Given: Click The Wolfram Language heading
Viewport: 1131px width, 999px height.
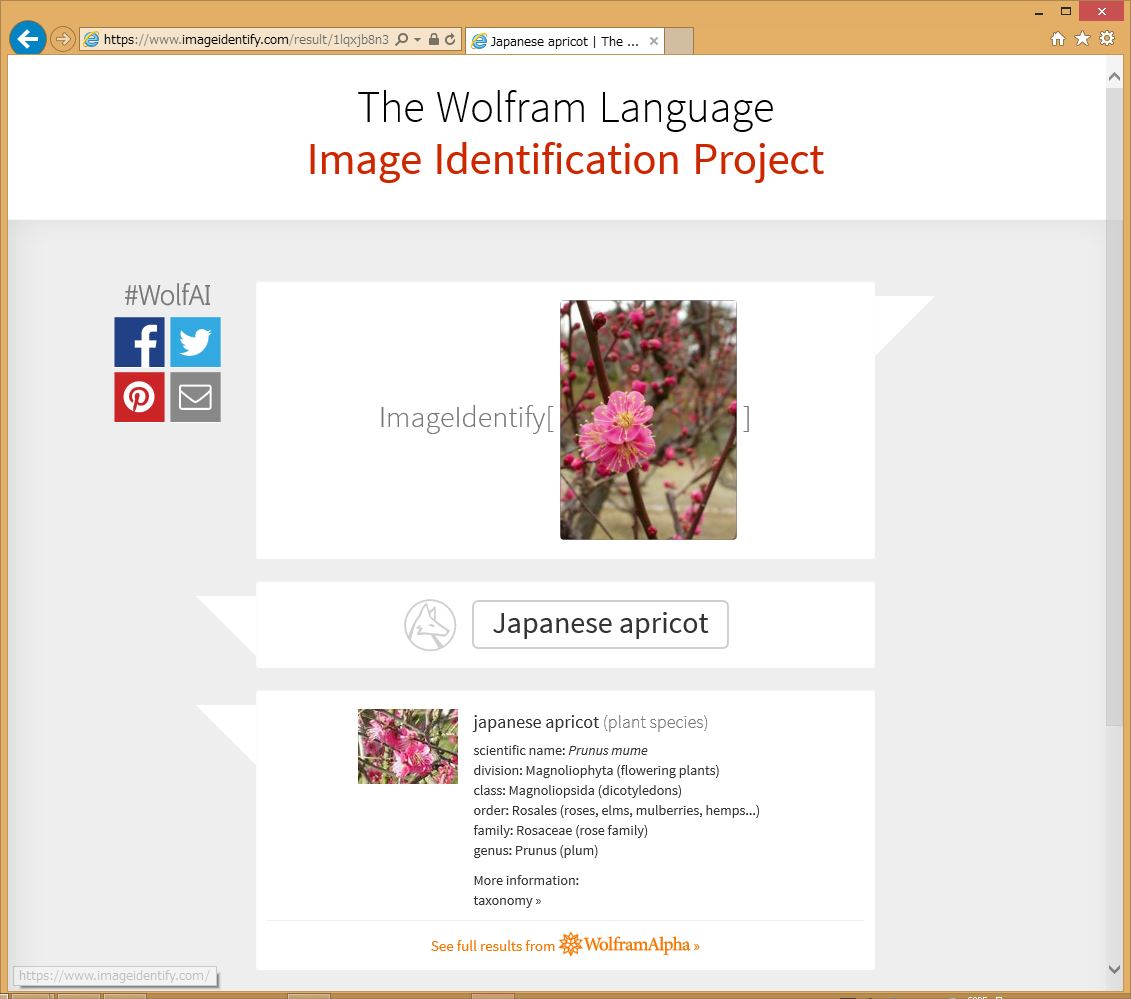Looking at the screenshot, I should [x=566, y=108].
